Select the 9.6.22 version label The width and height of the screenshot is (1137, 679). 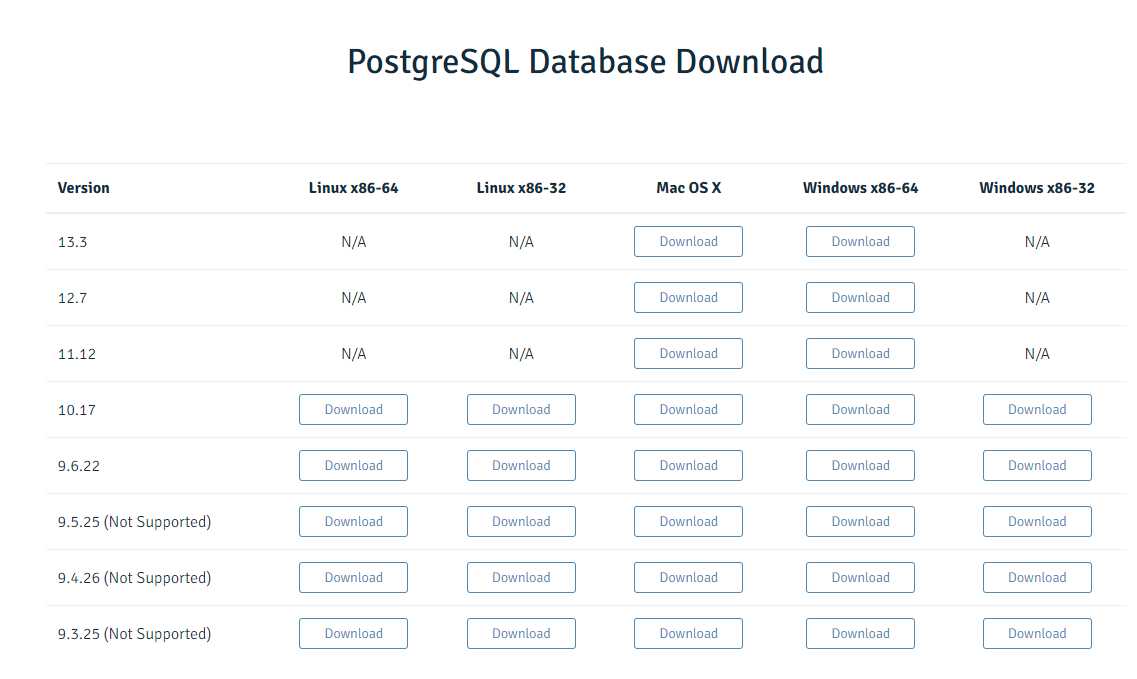[78, 466]
